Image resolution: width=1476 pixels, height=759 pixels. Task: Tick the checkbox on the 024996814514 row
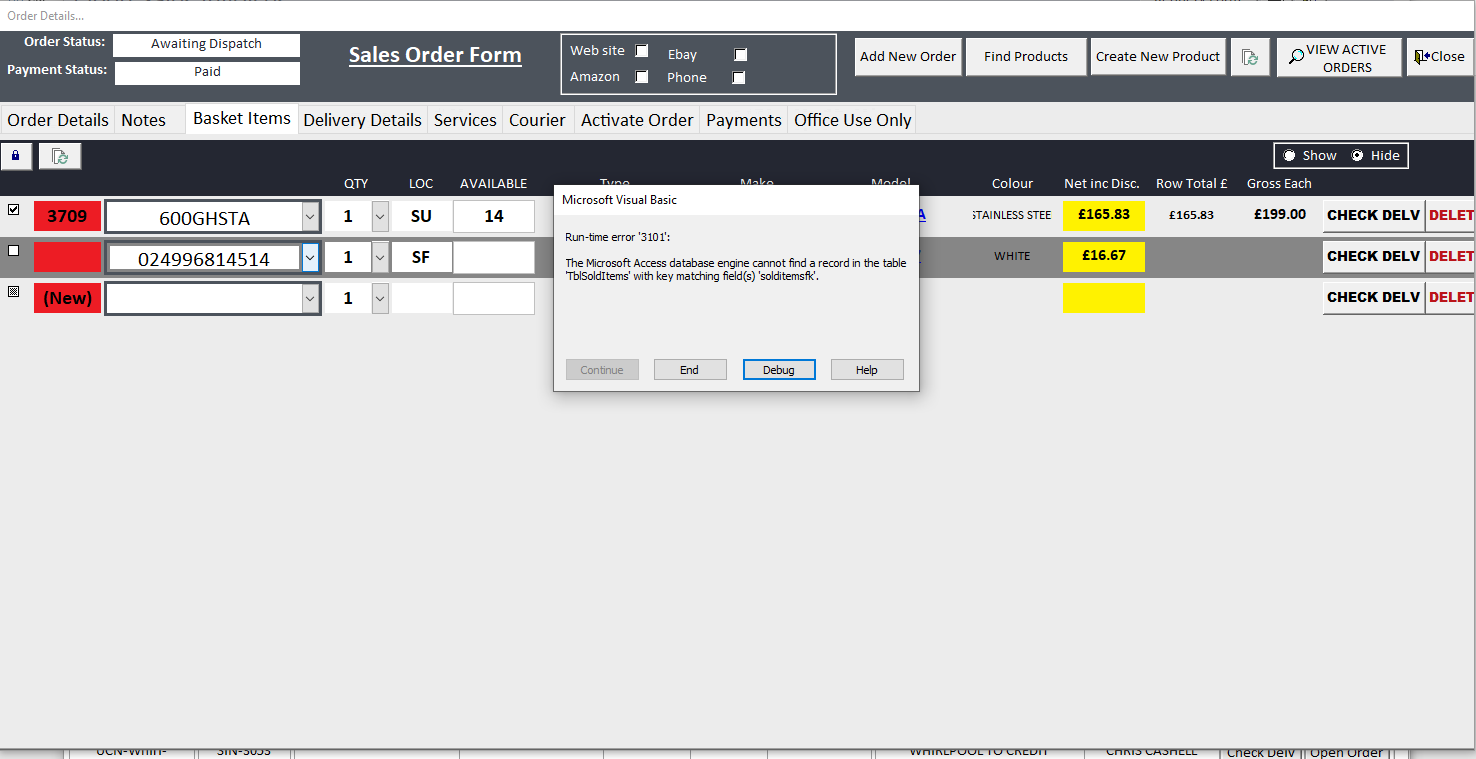coord(13,251)
